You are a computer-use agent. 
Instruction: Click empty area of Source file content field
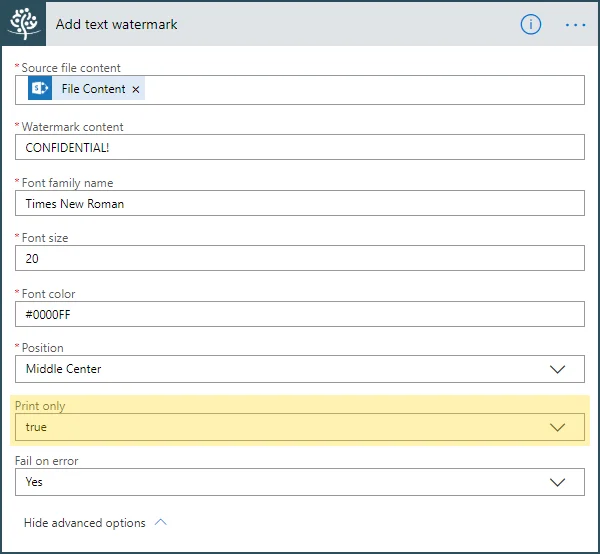pyautogui.click(x=360, y=90)
